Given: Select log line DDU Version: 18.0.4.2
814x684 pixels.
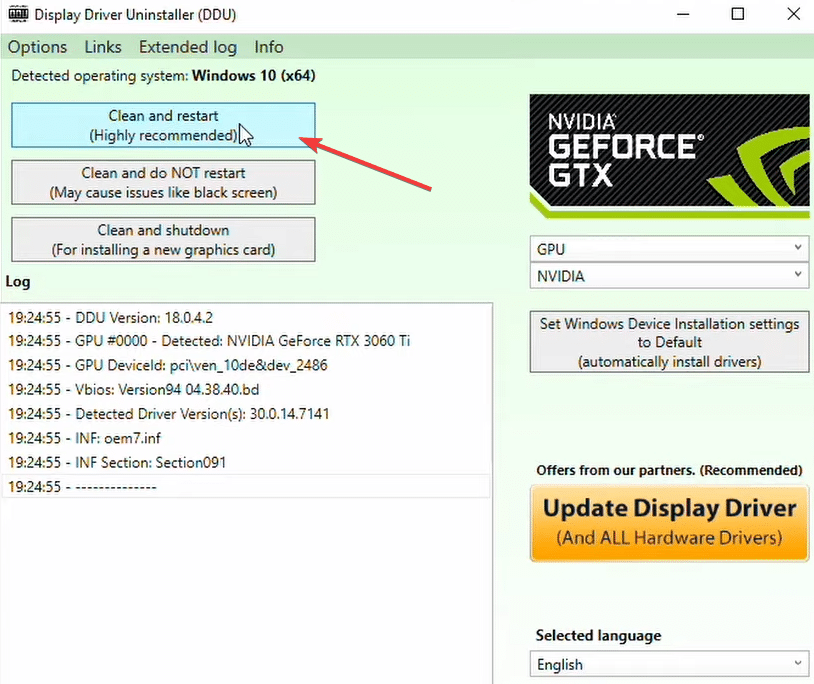Looking at the screenshot, I should pyautogui.click(x=246, y=317).
